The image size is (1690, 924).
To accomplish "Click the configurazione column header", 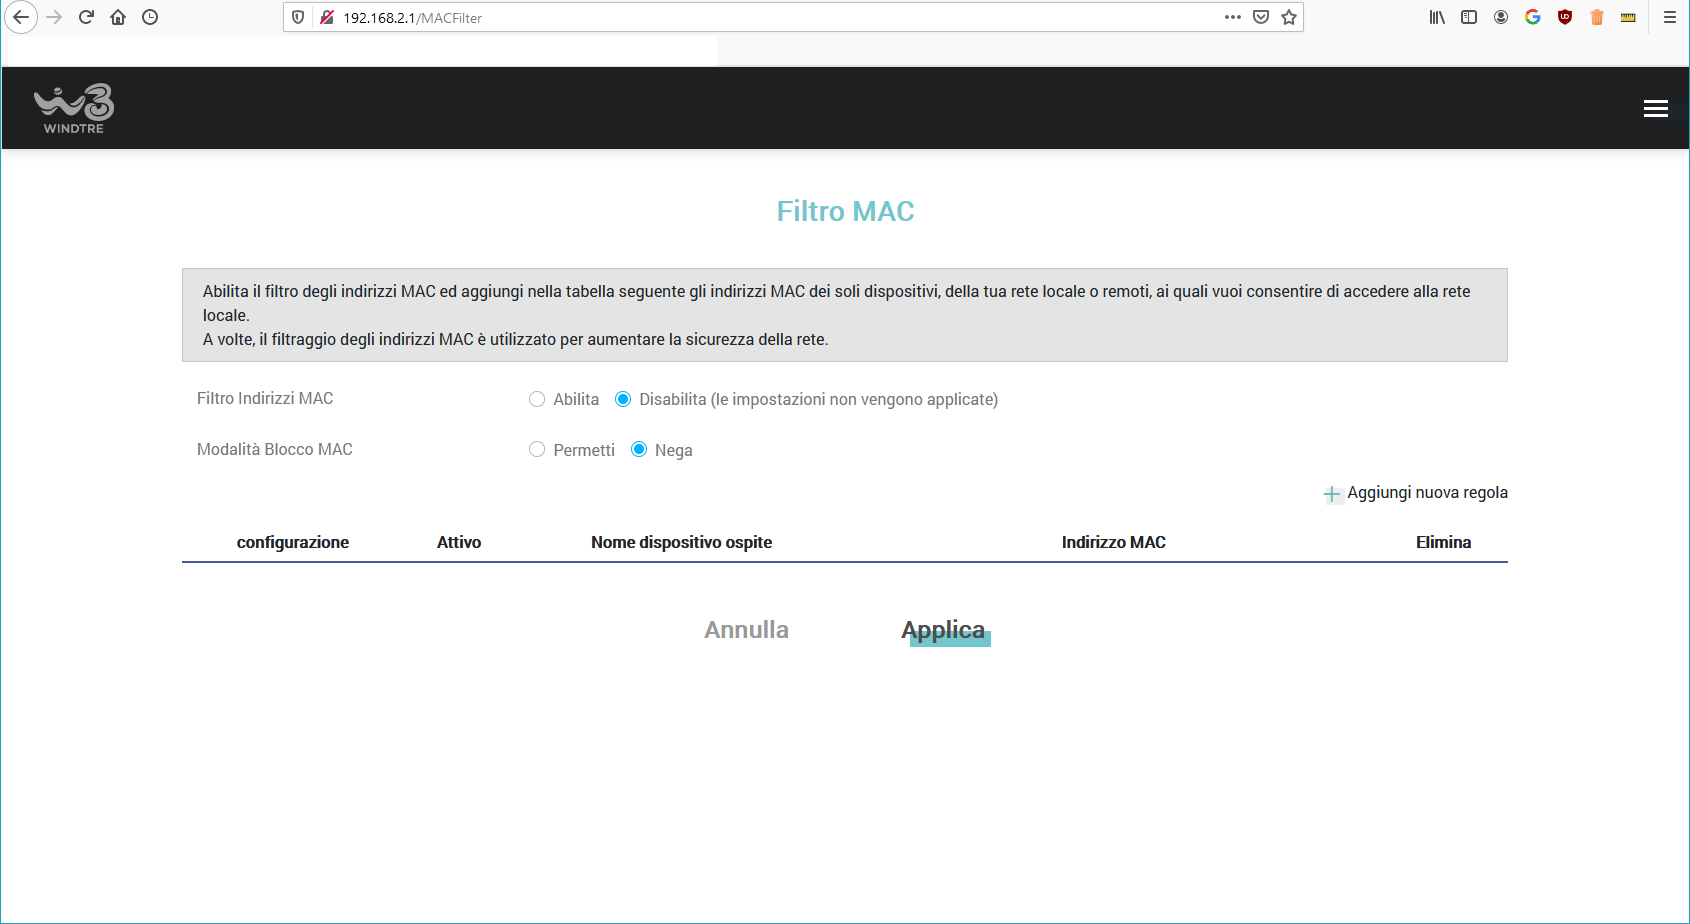I will click(x=293, y=542).
